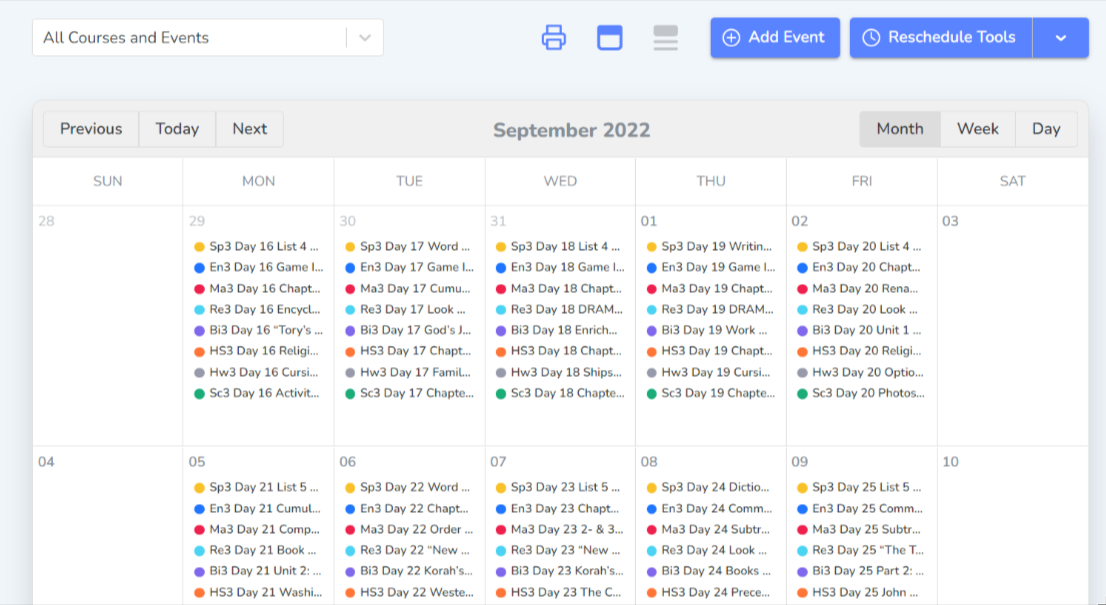Open Hw3 Day 18 Ships event
The height and width of the screenshot is (605, 1106).
[x=559, y=372]
